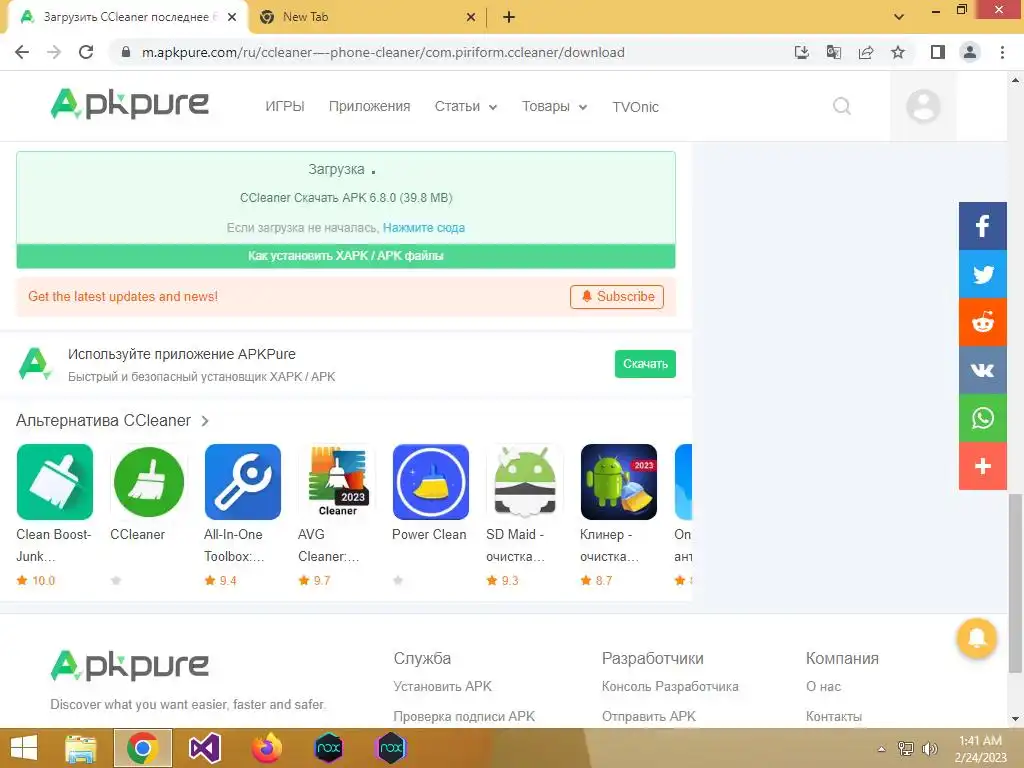This screenshot has height=768, width=1024.
Task: Open the user profile avatar icon
Action: click(x=923, y=106)
